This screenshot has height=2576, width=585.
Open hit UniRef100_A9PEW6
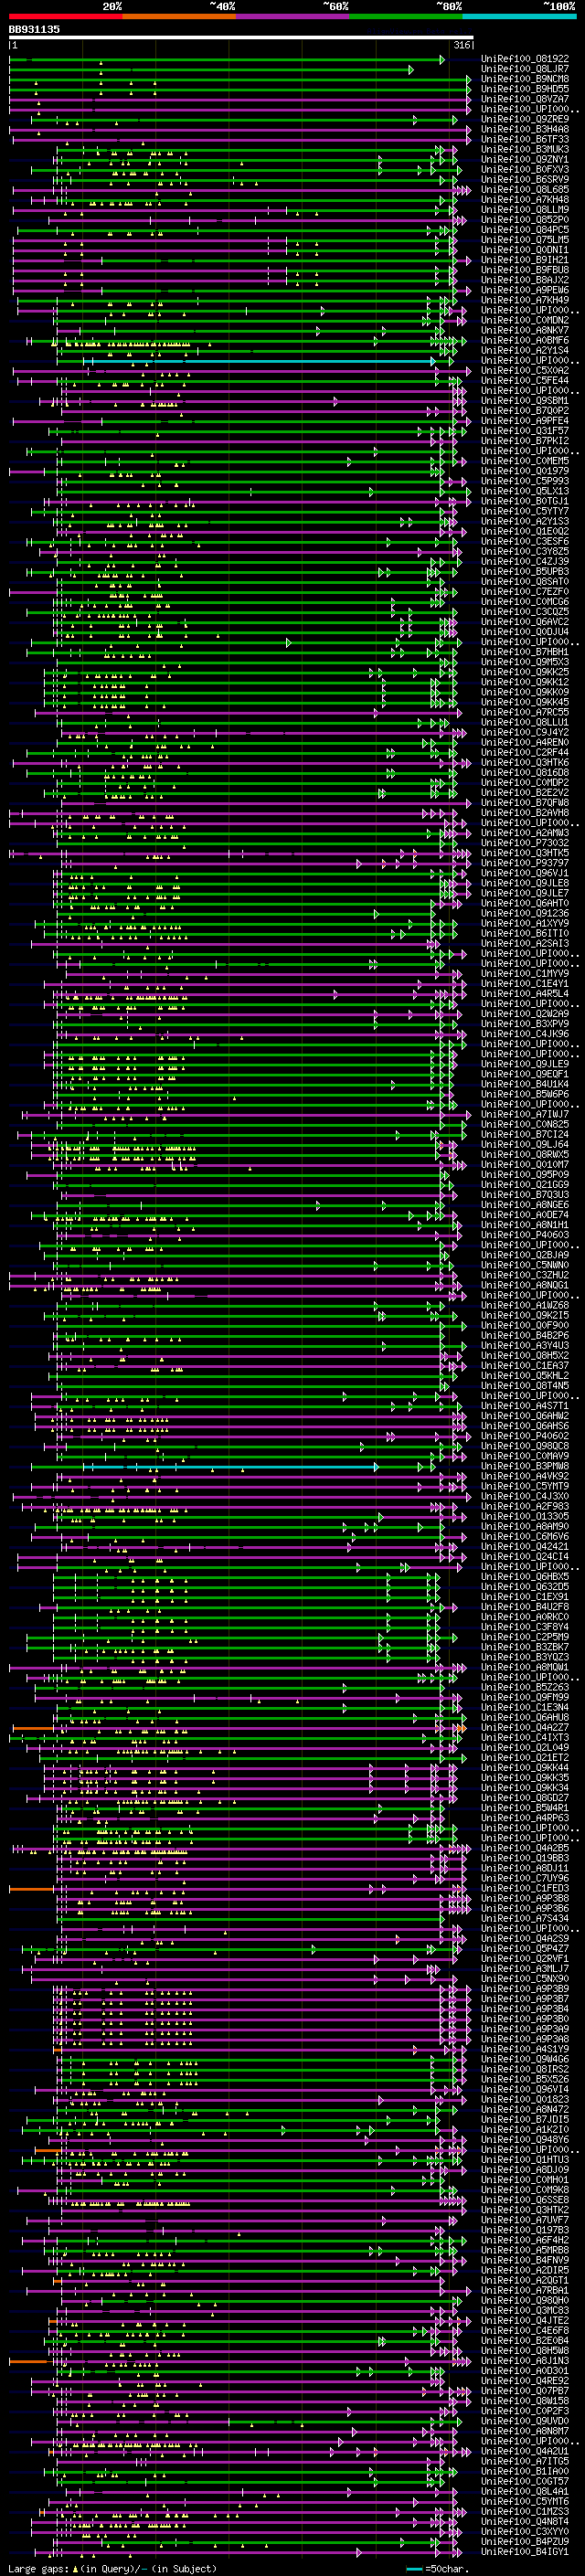coord(525,290)
